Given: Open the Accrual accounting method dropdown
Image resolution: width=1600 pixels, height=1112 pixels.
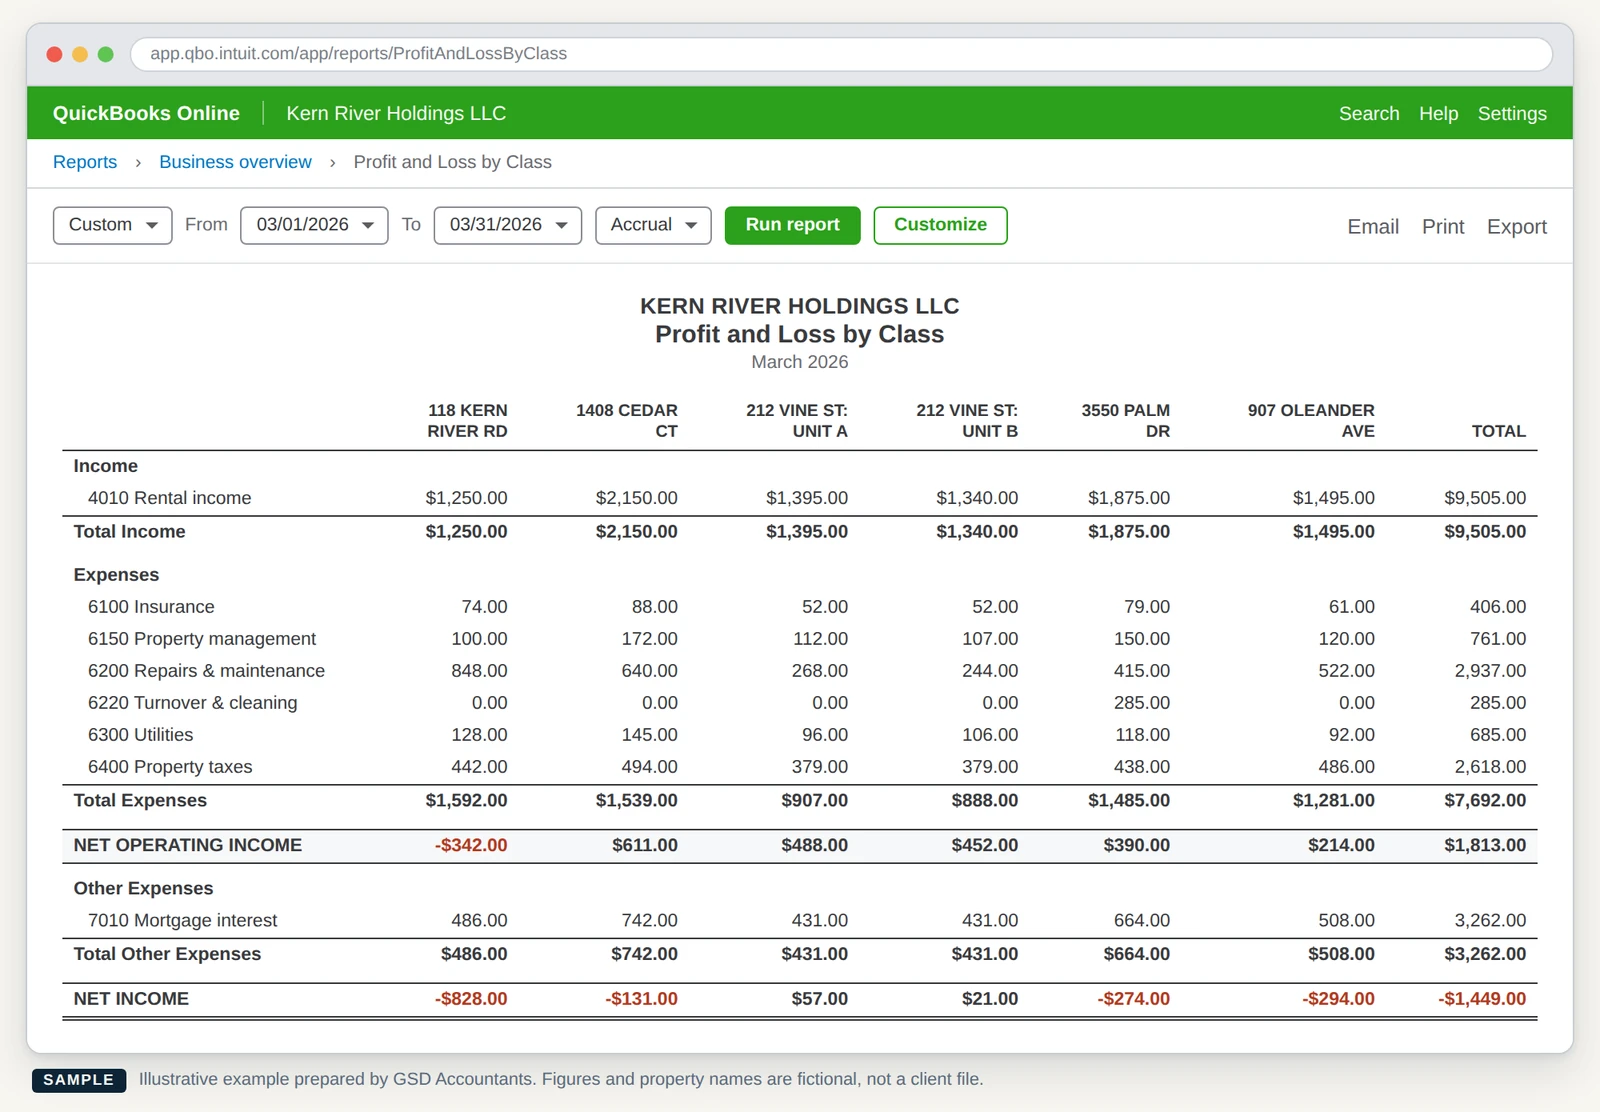Looking at the screenshot, I should tap(653, 225).
